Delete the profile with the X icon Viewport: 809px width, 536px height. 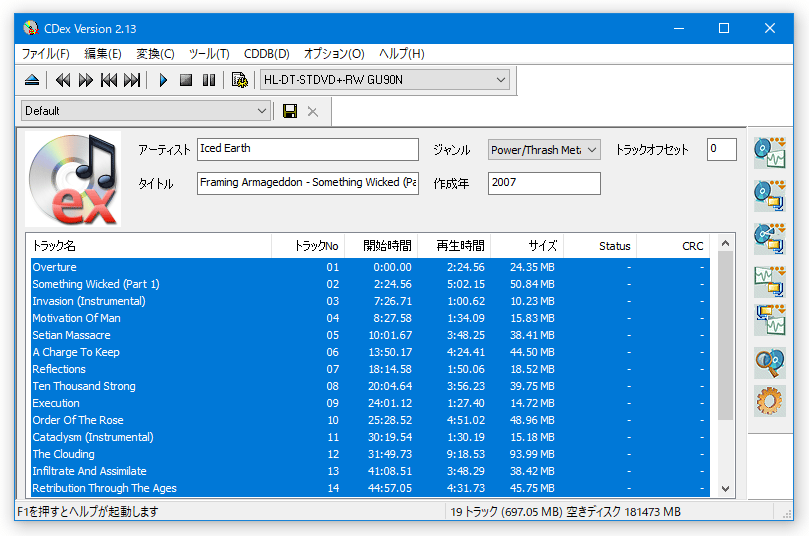[313, 111]
